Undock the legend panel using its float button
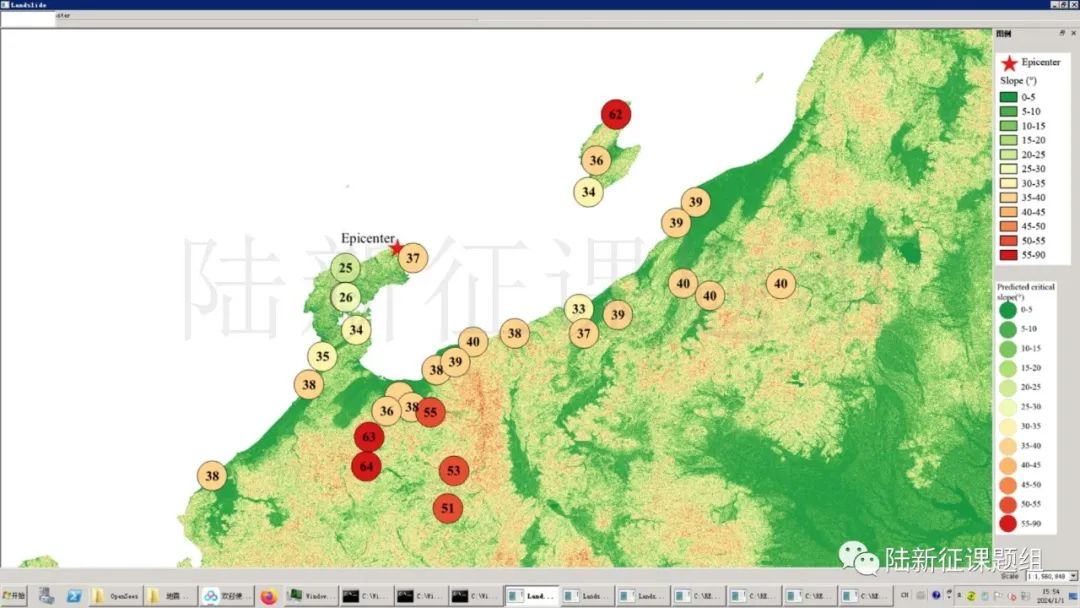1080x608 pixels. tap(1062, 33)
